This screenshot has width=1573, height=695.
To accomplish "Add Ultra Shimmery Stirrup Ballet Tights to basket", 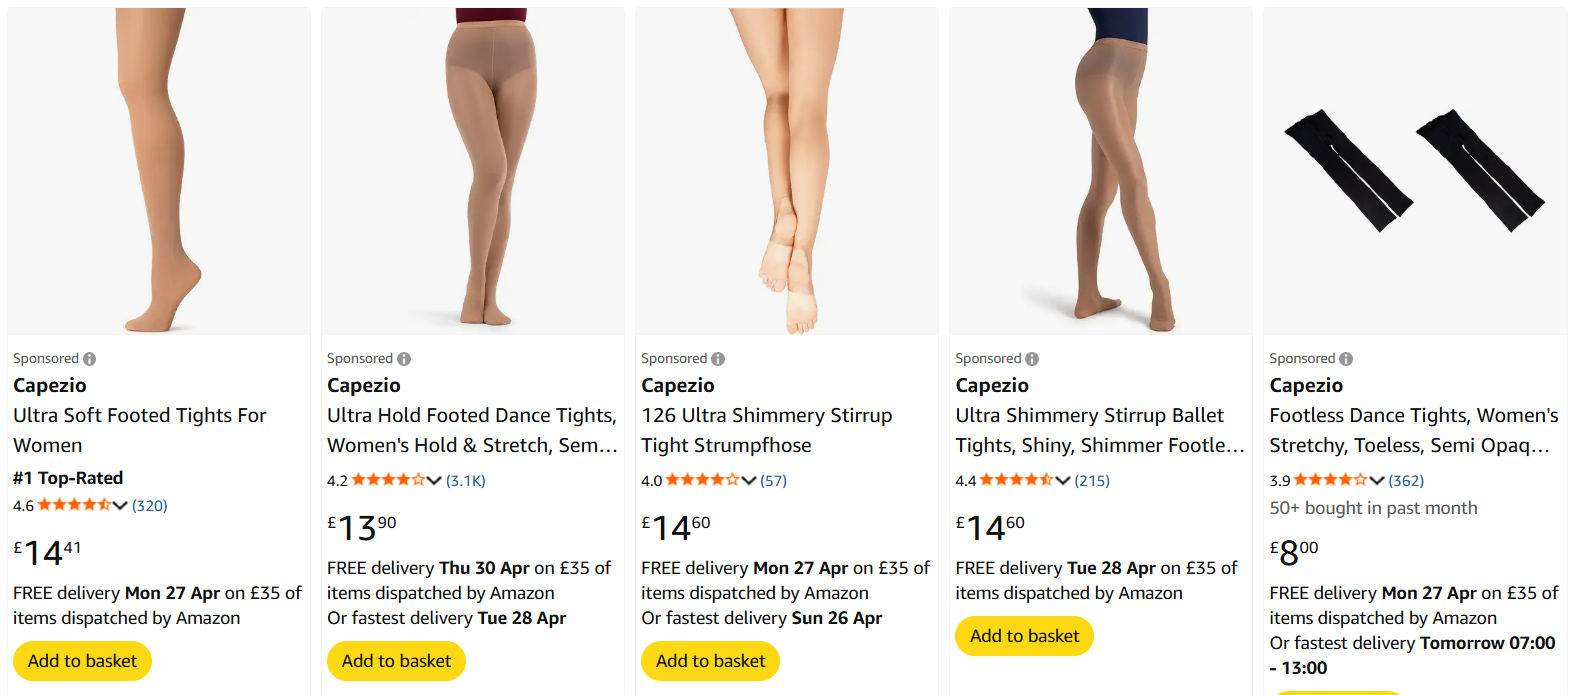I will [x=1024, y=636].
